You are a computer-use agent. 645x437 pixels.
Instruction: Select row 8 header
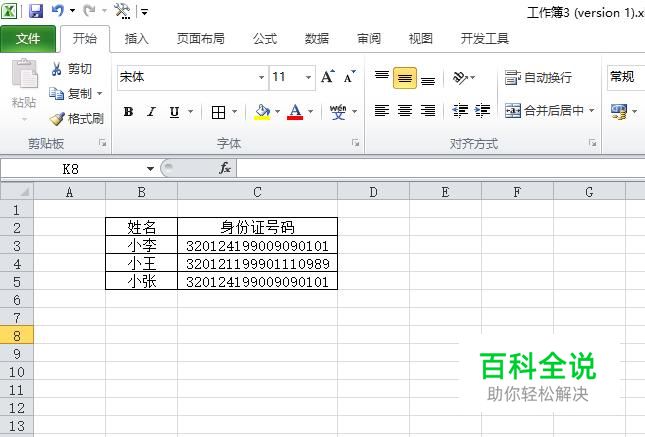(17, 336)
